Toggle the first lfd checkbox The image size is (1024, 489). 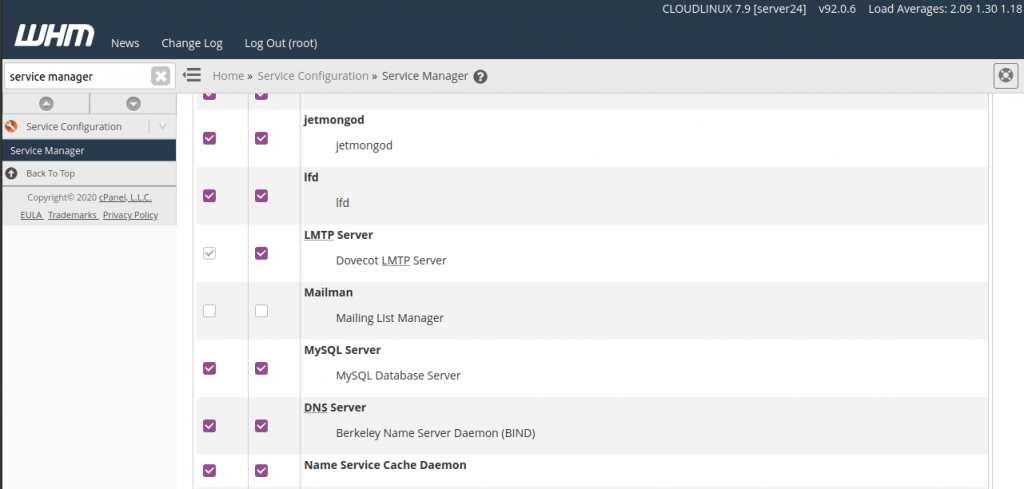209,196
